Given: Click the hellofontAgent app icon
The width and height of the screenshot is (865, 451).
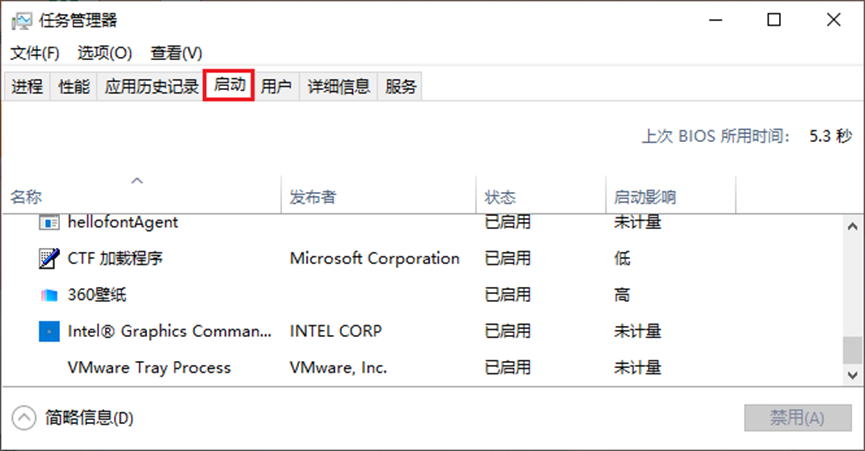Looking at the screenshot, I should (49, 223).
